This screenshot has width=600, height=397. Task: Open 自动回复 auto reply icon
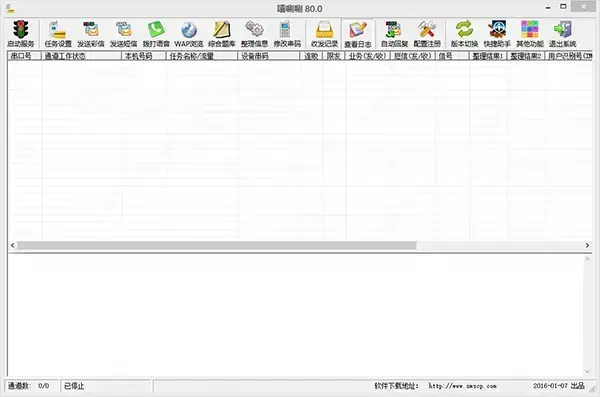coord(394,34)
